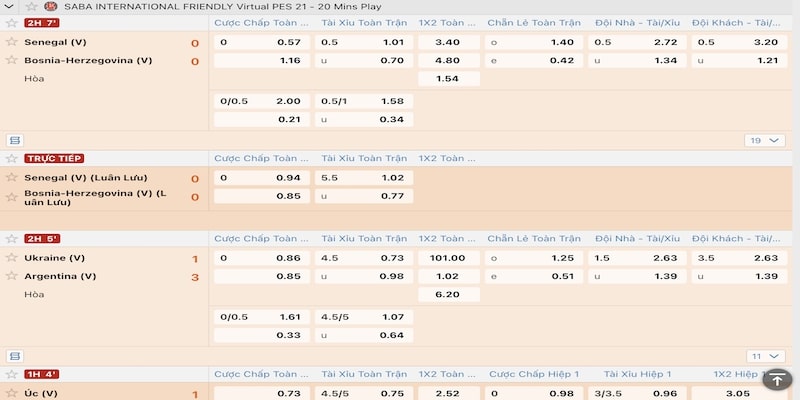Viewport: 800px width, 400px height.
Task: Open stats icon below Senegal match
Action: [14, 140]
